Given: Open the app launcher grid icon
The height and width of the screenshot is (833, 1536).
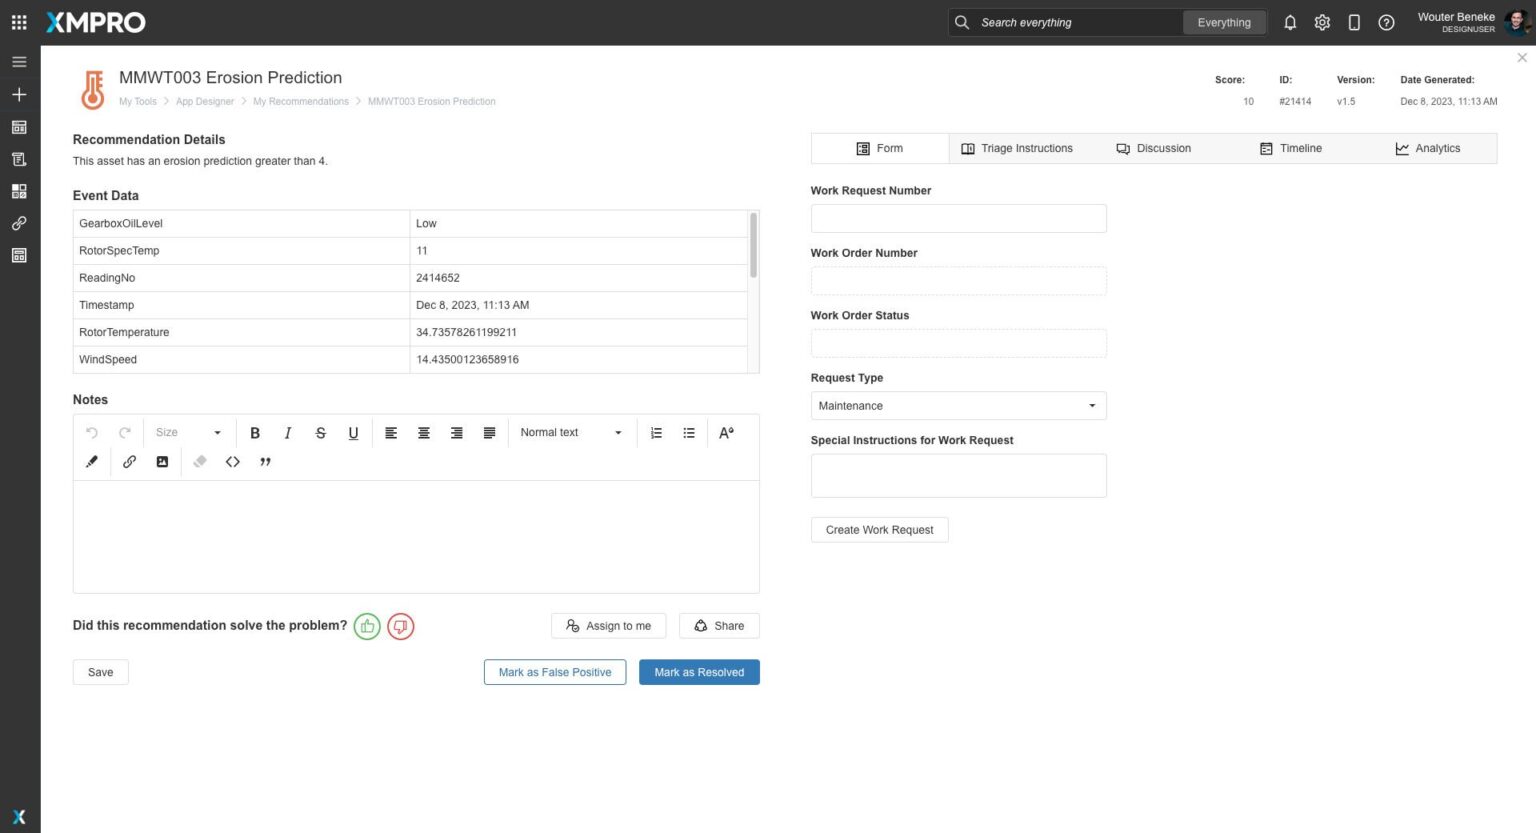Looking at the screenshot, I should point(19,22).
